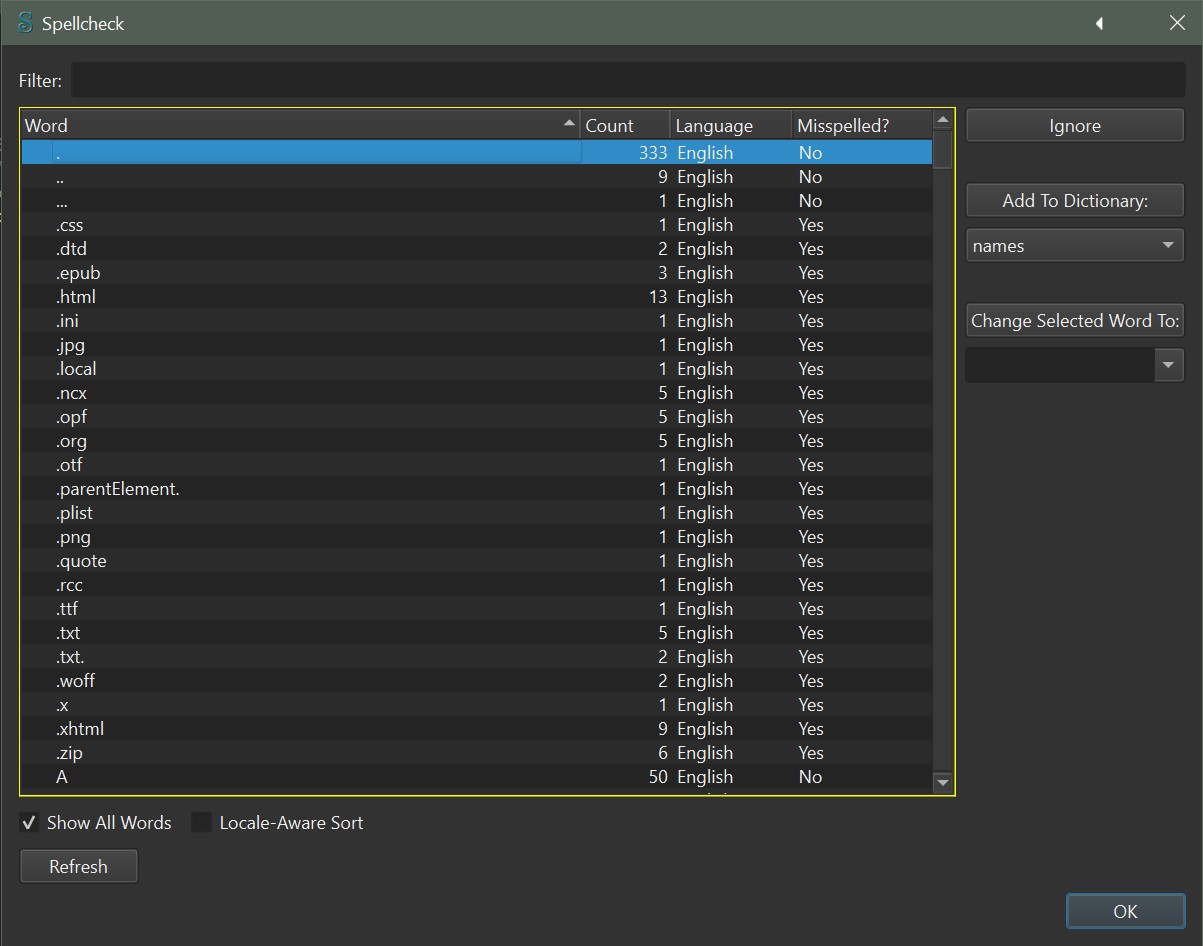Click the scrollbar up arrow of word list
The image size is (1203, 946).
pos(942,120)
